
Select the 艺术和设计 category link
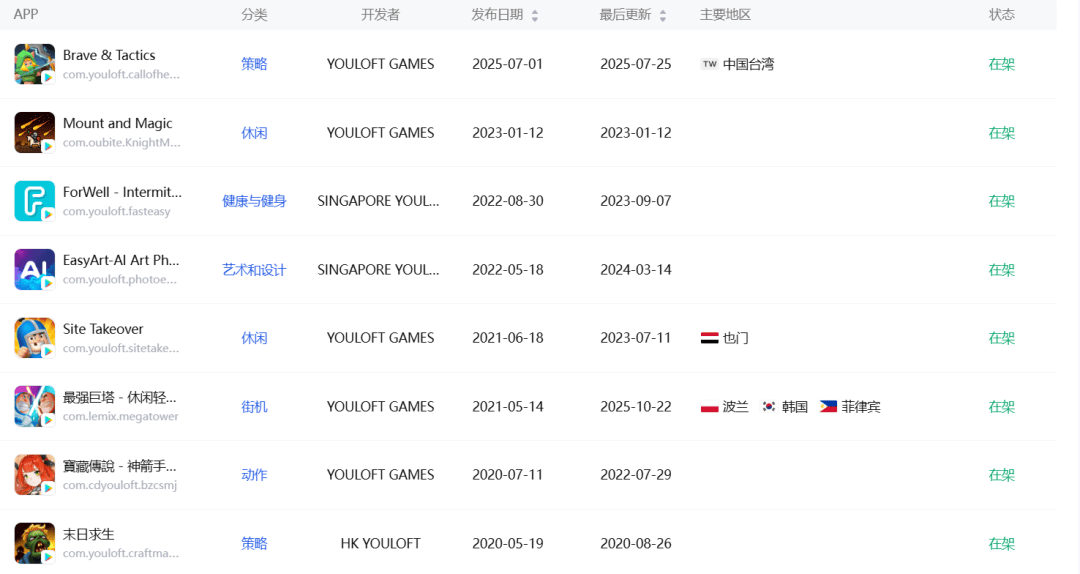point(254,270)
